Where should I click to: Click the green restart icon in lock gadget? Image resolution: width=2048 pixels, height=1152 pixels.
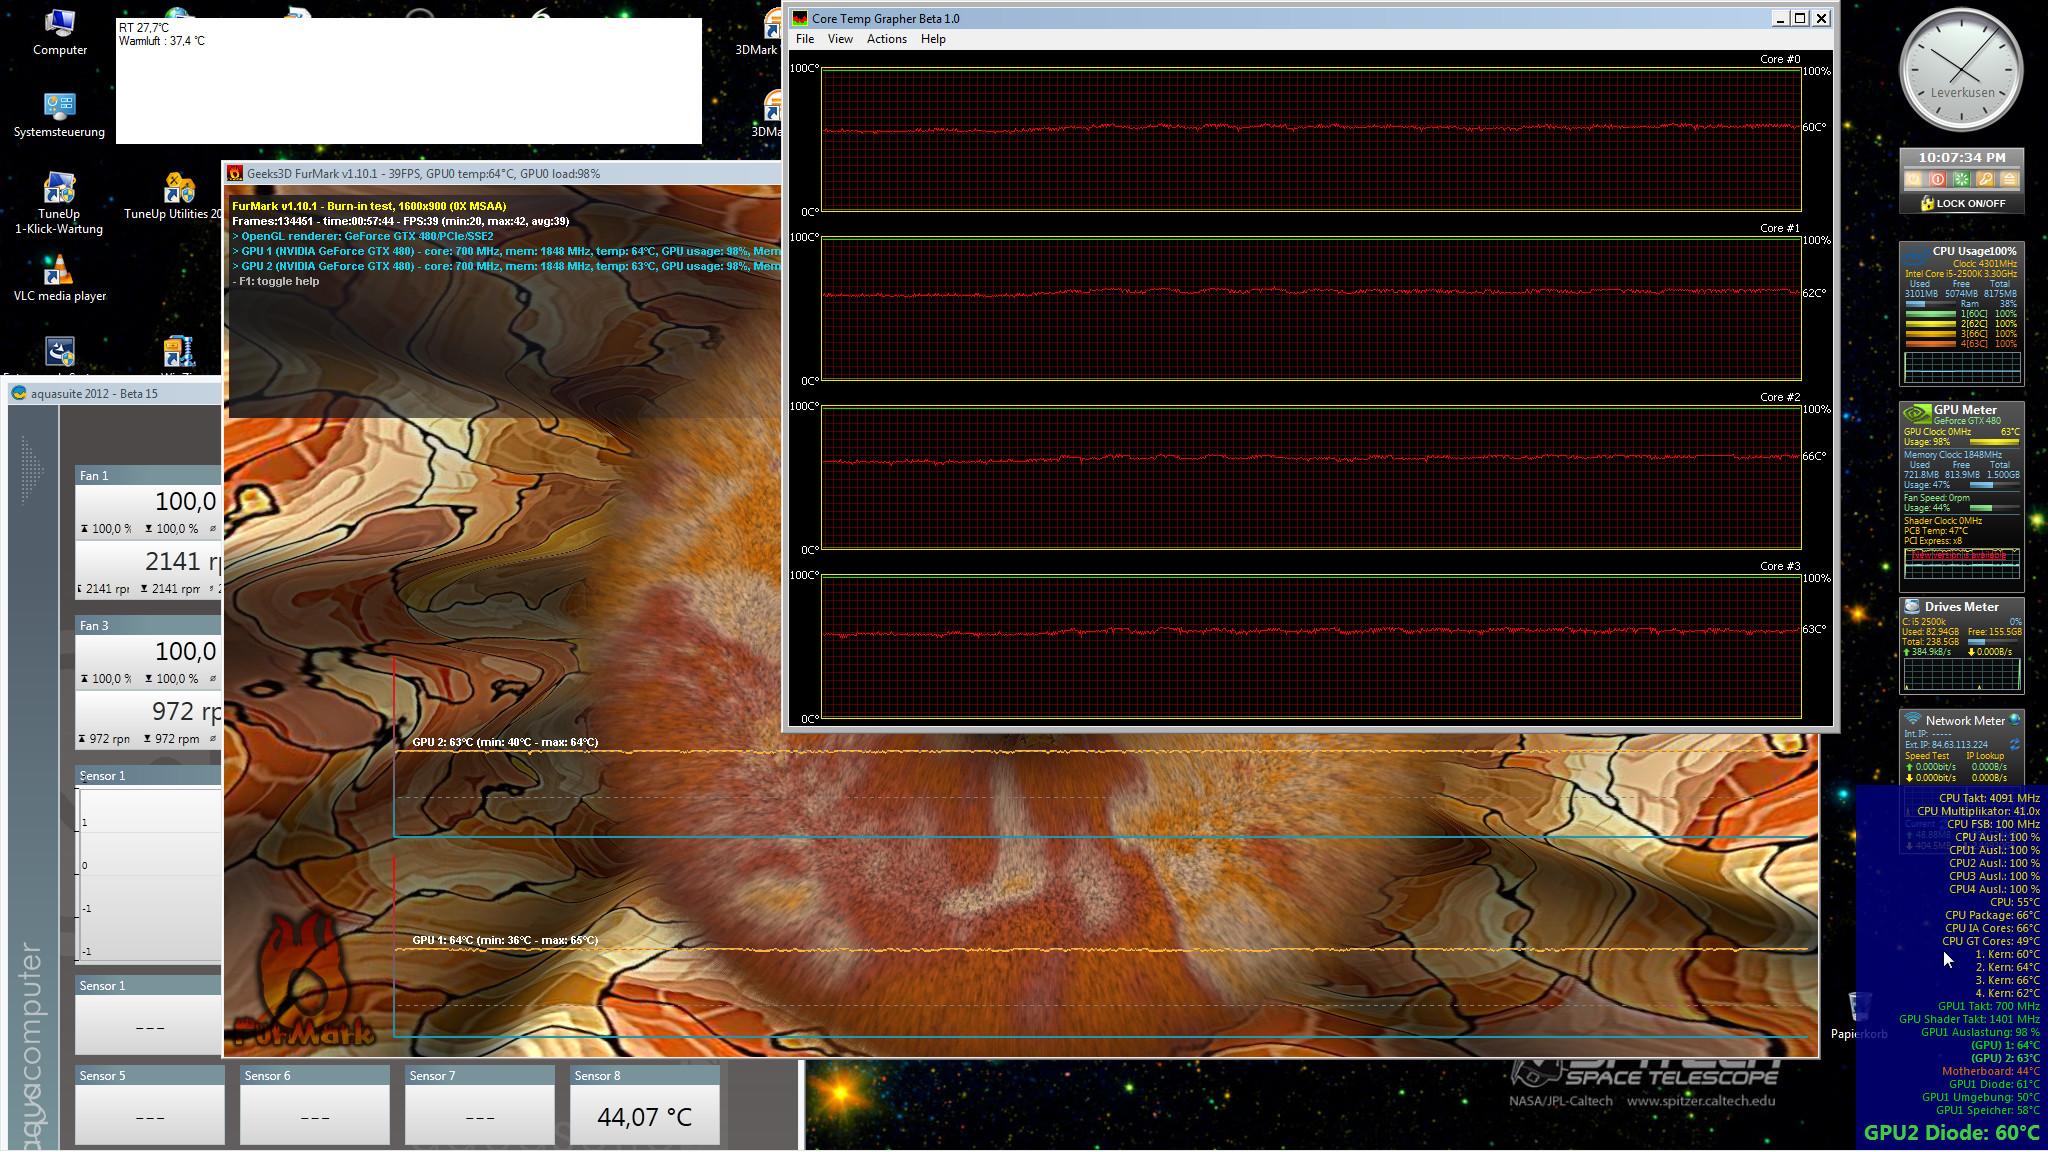click(1961, 180)
